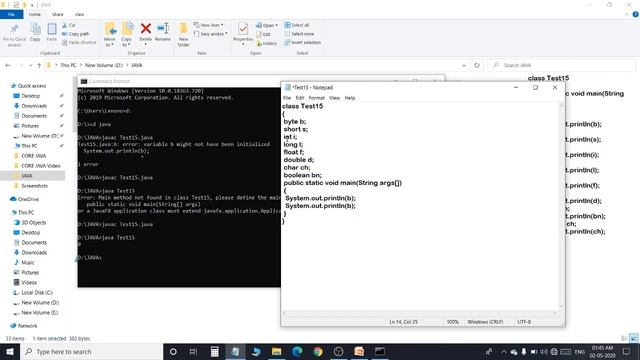The image size is (640, 360).
Task: Open the File tab of File Explorer
Action: click(x=11, y=14)
